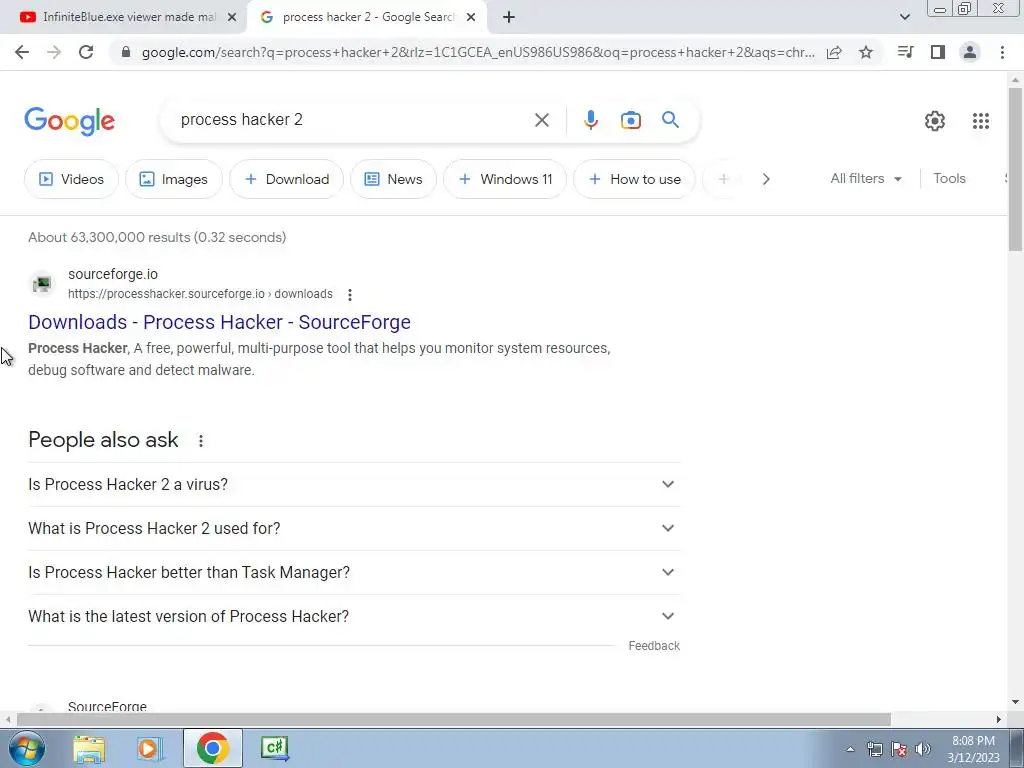The image size is (1024, 768).
Task: Show the tab search dropdown
Action: point(904,17)
